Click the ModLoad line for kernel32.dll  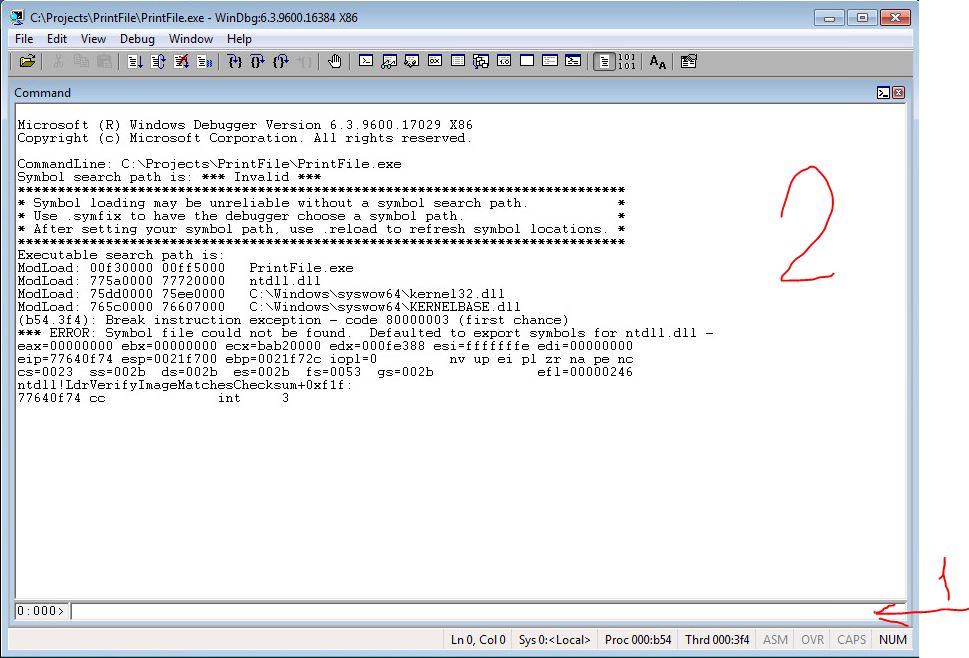click(261, 294)
